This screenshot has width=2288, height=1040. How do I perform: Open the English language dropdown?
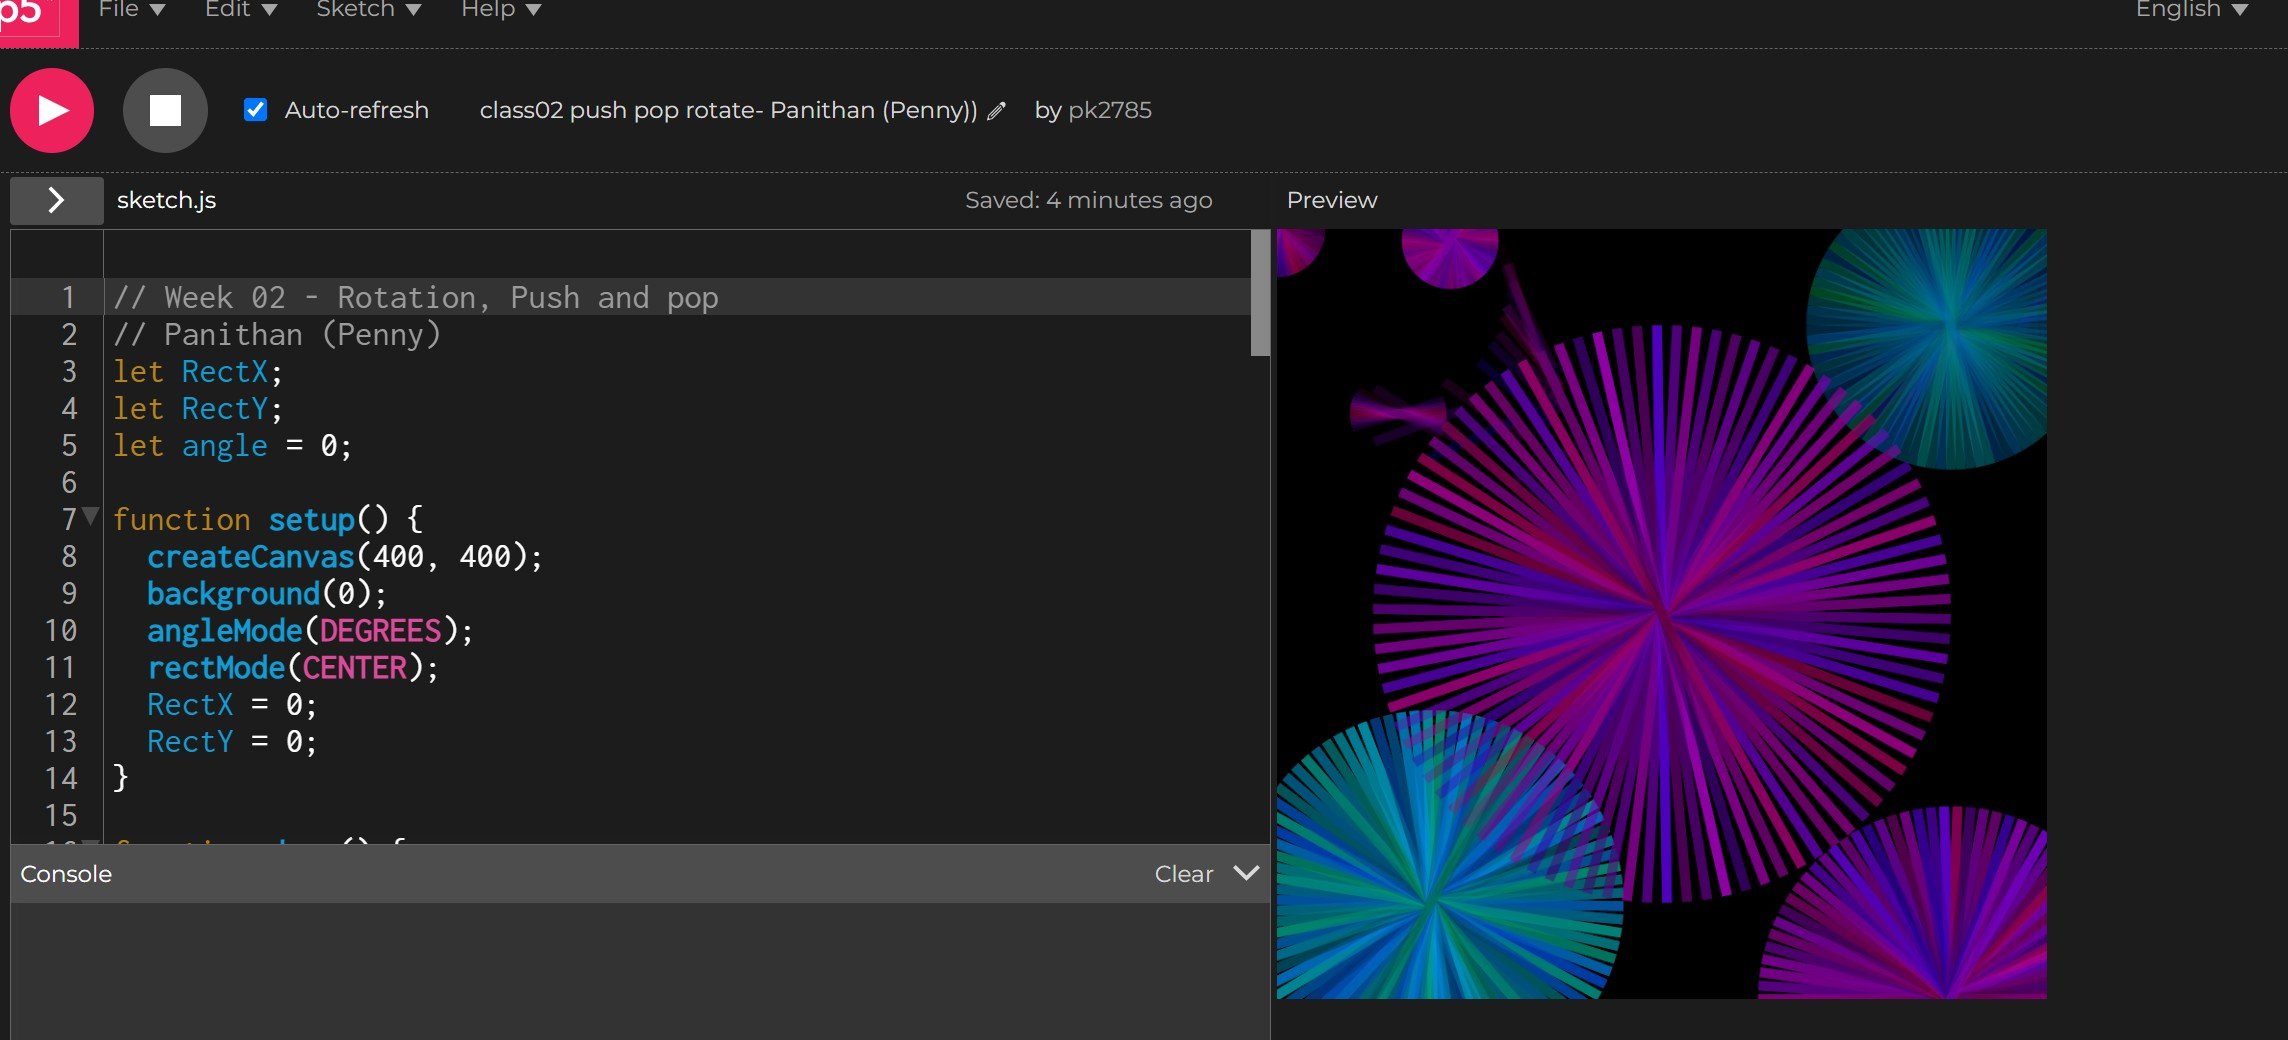point(2192,10)
